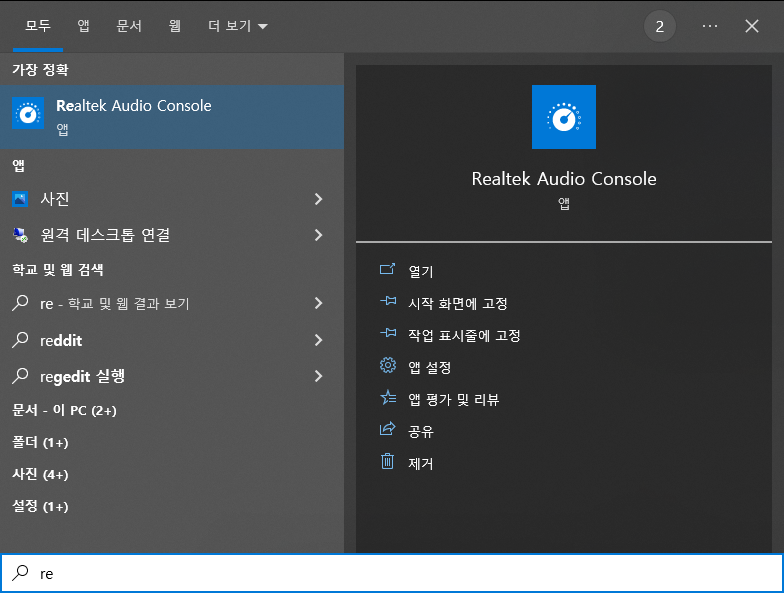Viewport: 784px width, 593px height.
Task: Select 're - 학교 및 웹 결과 보기' text
Action: point(114,304)
